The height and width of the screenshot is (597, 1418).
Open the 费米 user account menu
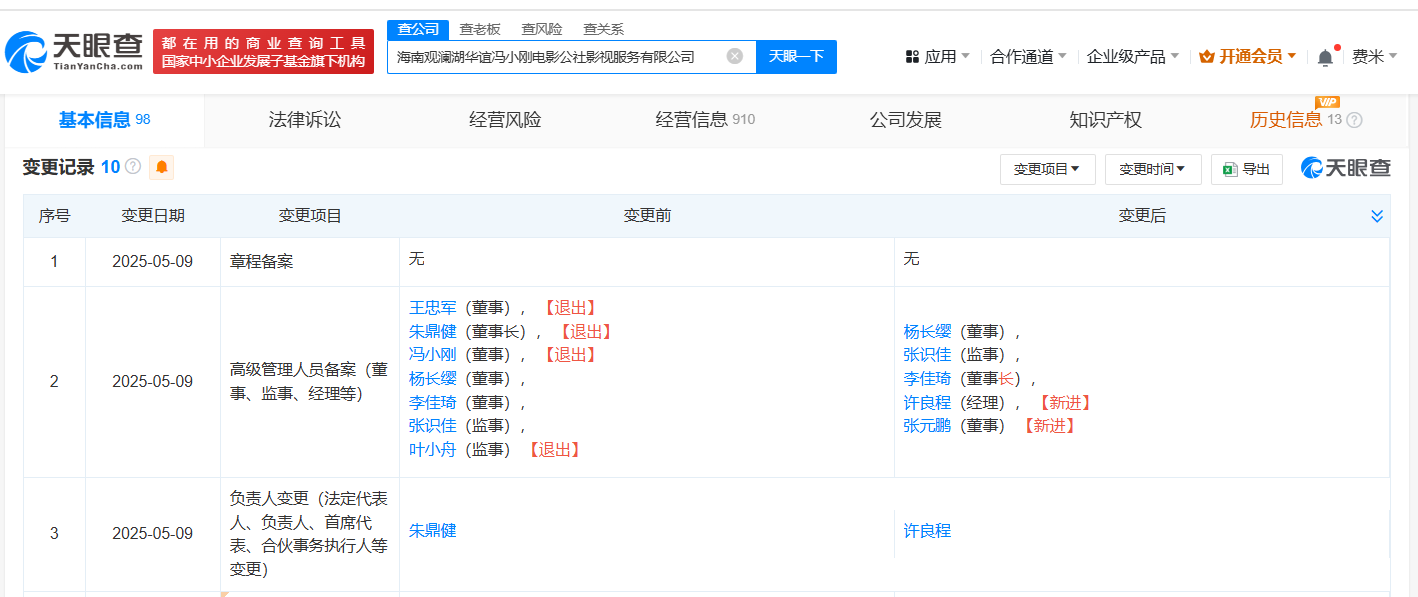pyautogui.click(x=1374, y=57)
